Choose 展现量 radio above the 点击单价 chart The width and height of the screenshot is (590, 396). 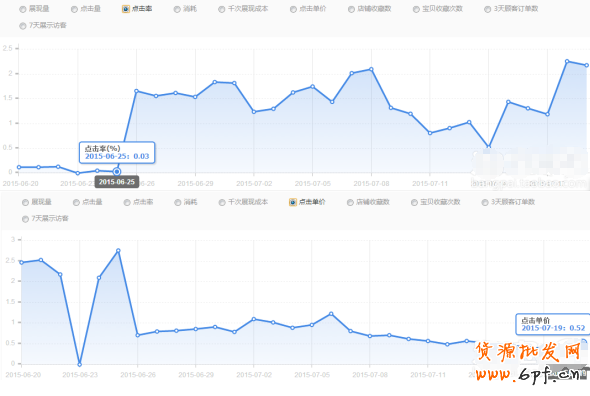(25, 203)
